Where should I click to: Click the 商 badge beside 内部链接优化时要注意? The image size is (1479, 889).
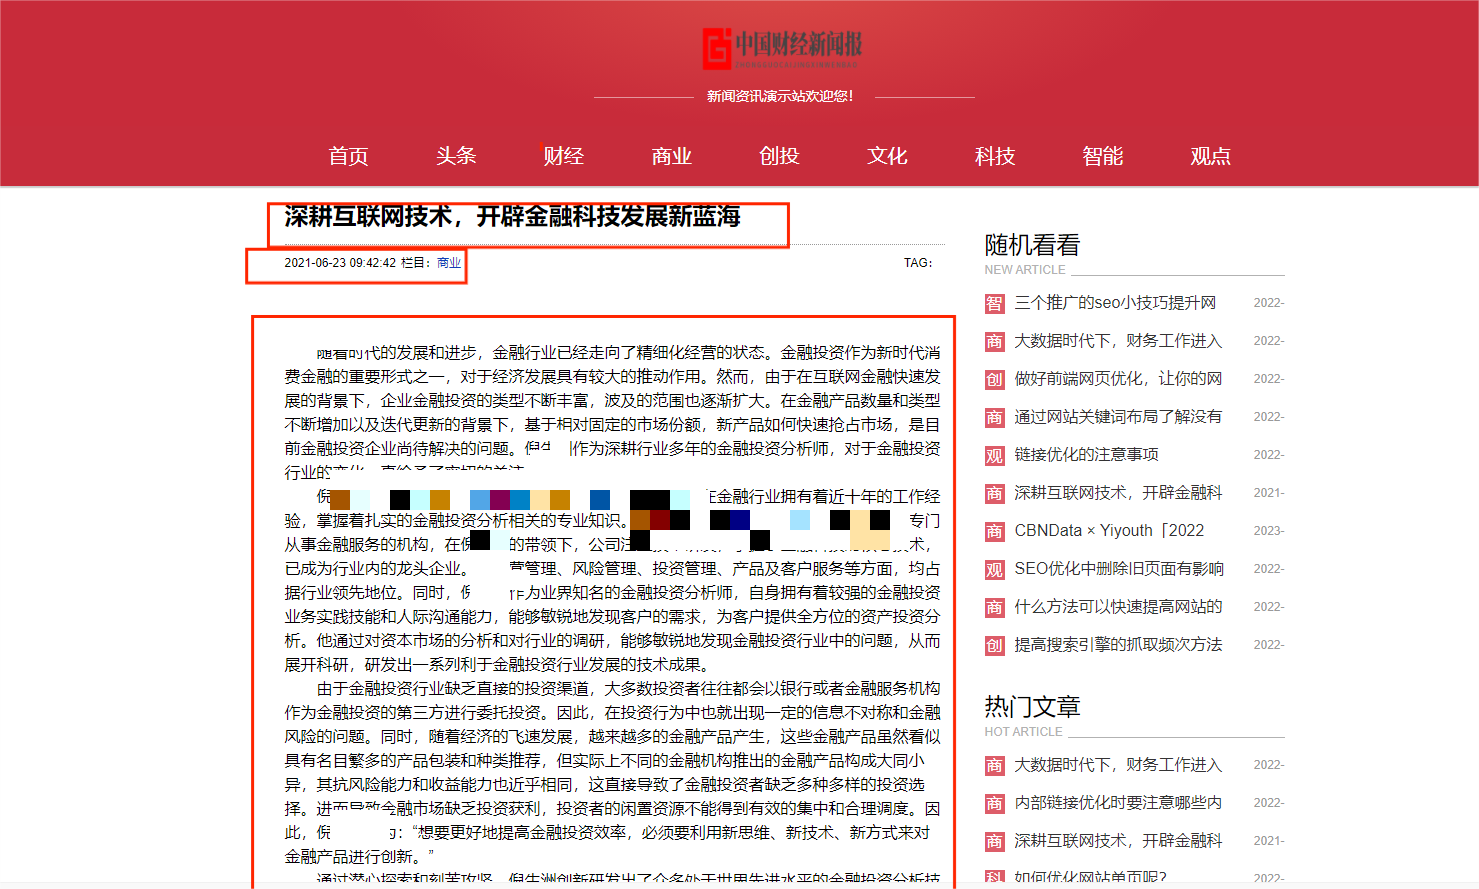[994, 803]
